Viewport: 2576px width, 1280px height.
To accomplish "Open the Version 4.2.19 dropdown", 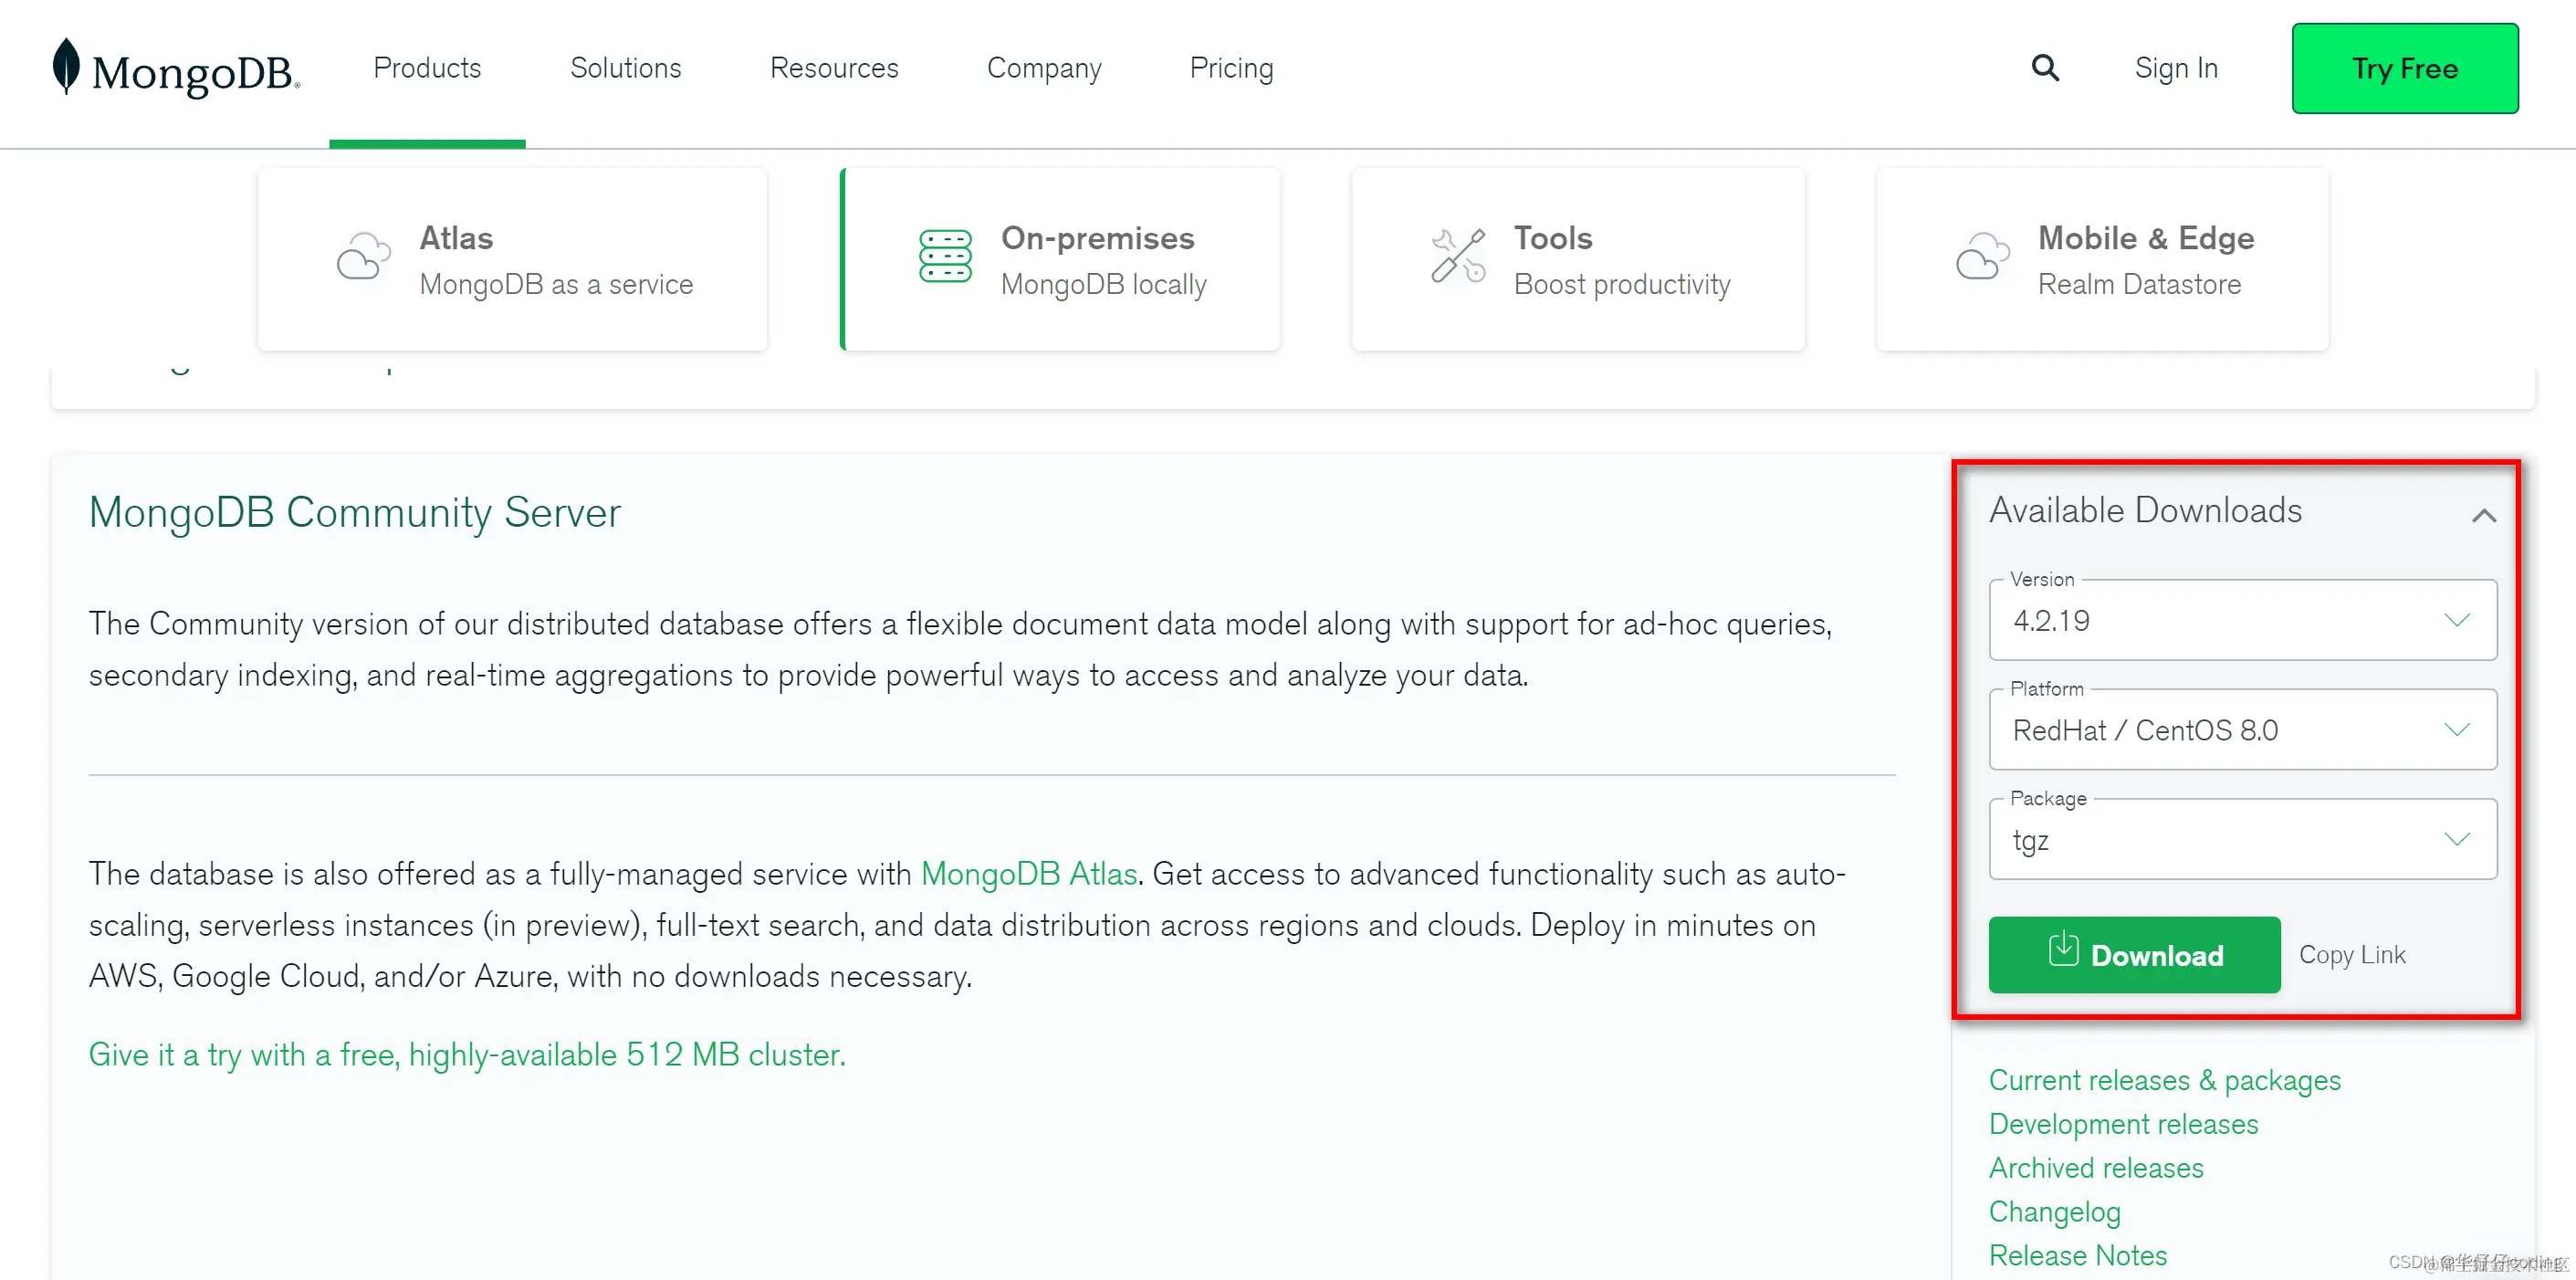I will 2242,621.
